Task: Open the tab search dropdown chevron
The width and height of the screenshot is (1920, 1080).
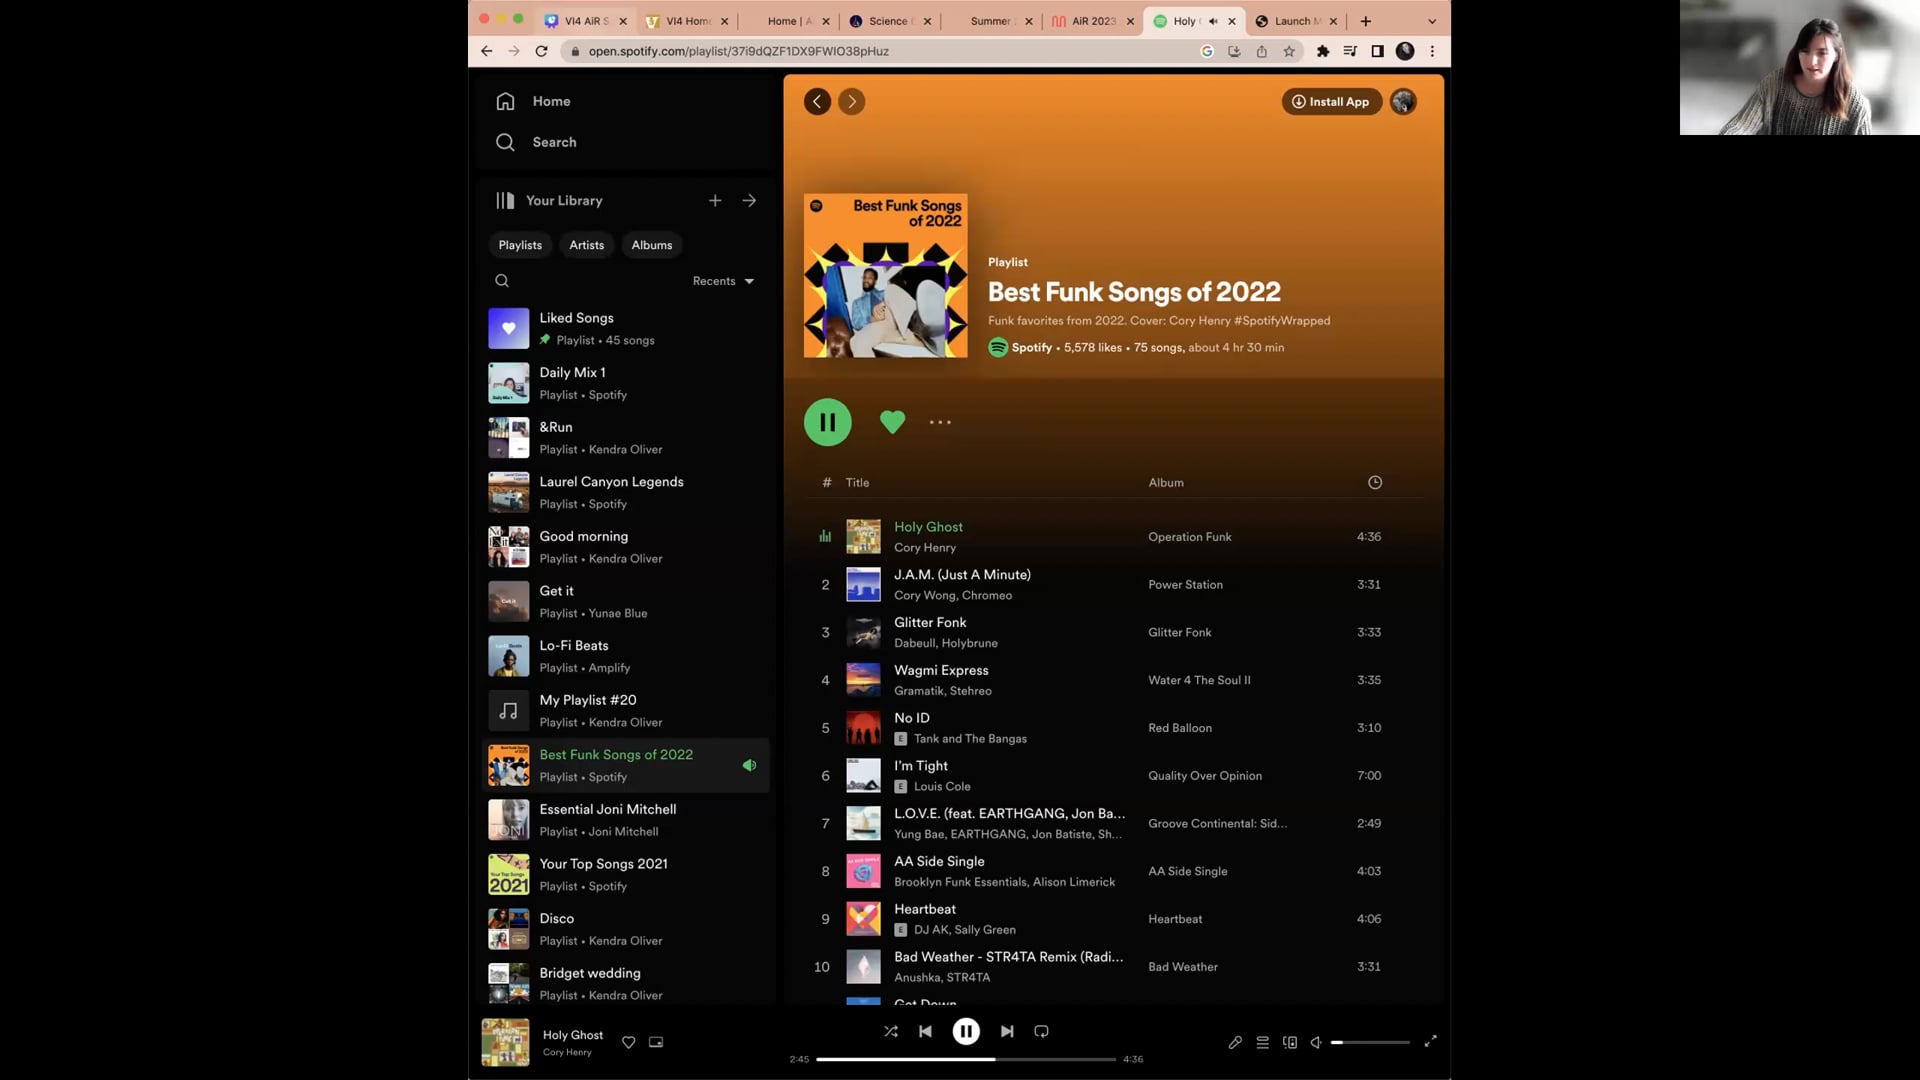Action: pos(1432,21)
